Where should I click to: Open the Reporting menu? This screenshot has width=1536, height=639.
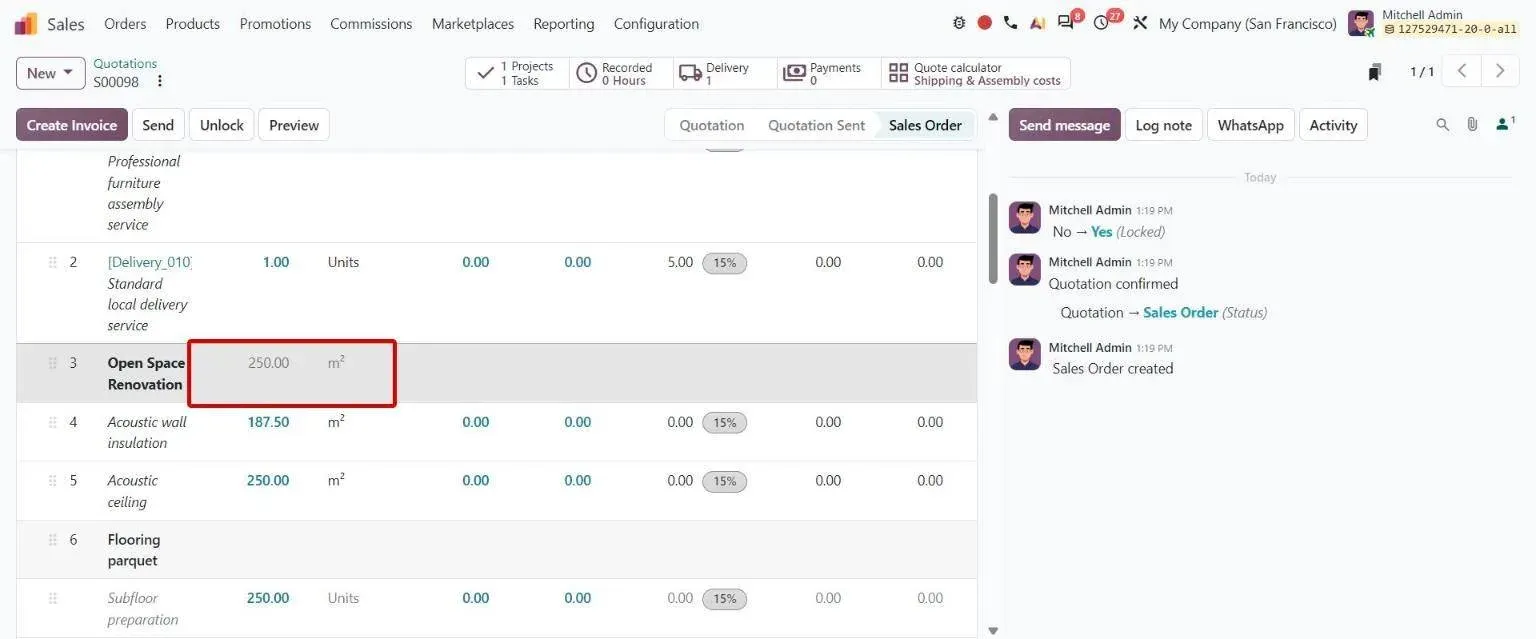pos(564,23)
